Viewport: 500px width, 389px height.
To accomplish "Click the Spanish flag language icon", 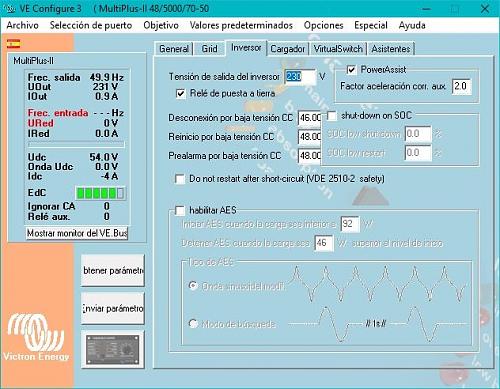I will 13,44.
